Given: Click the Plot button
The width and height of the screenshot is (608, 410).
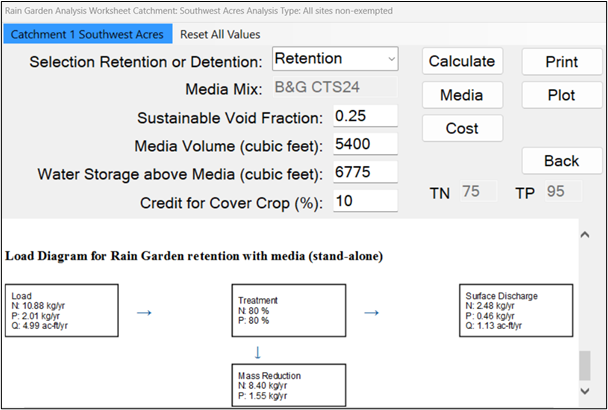Looking at the screenshot, I should point(561,95).
